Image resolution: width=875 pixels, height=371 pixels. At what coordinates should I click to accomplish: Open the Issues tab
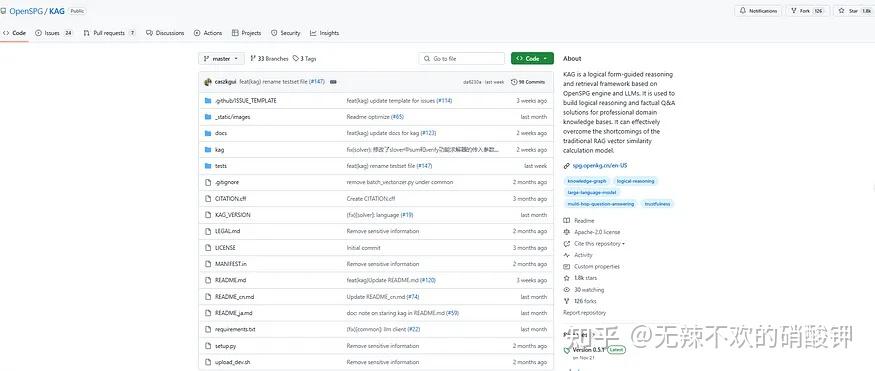[54, 33]
